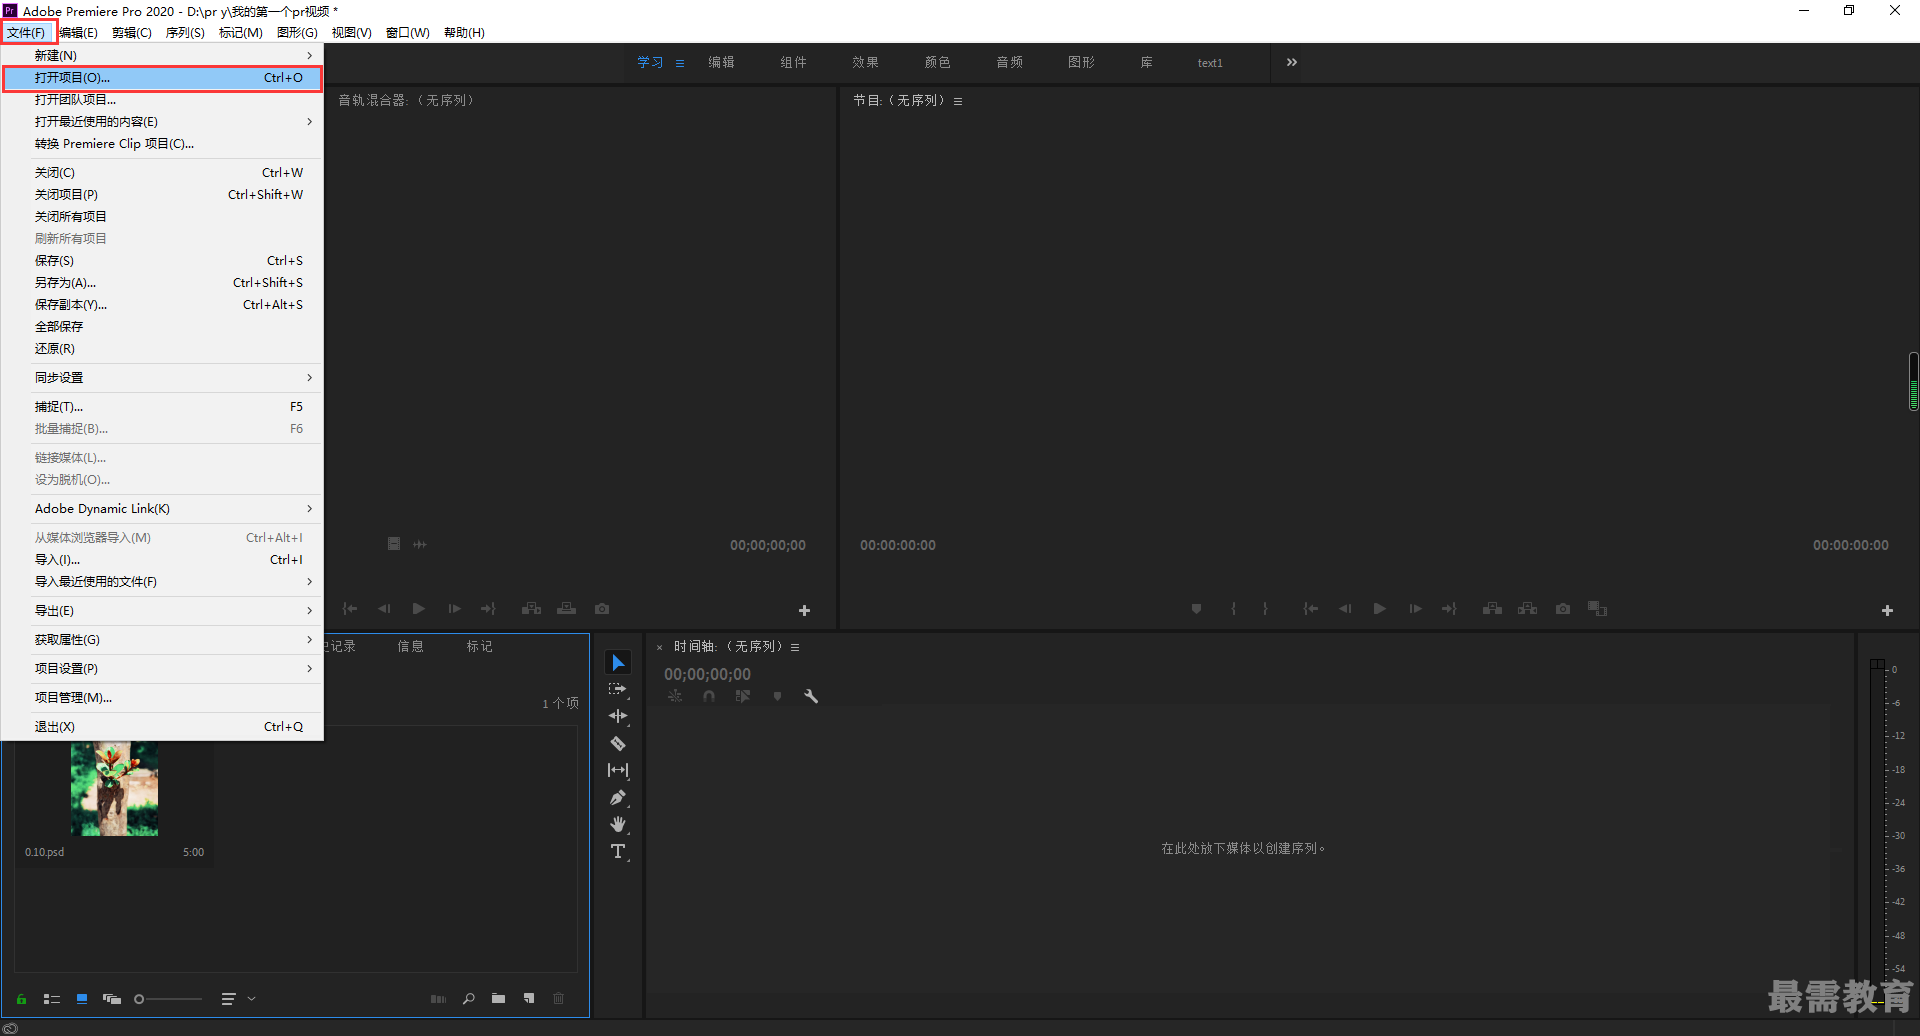This screenshot has height=1036, width=1920.
Task: Select the Slip tool
Action: [618, 770]
